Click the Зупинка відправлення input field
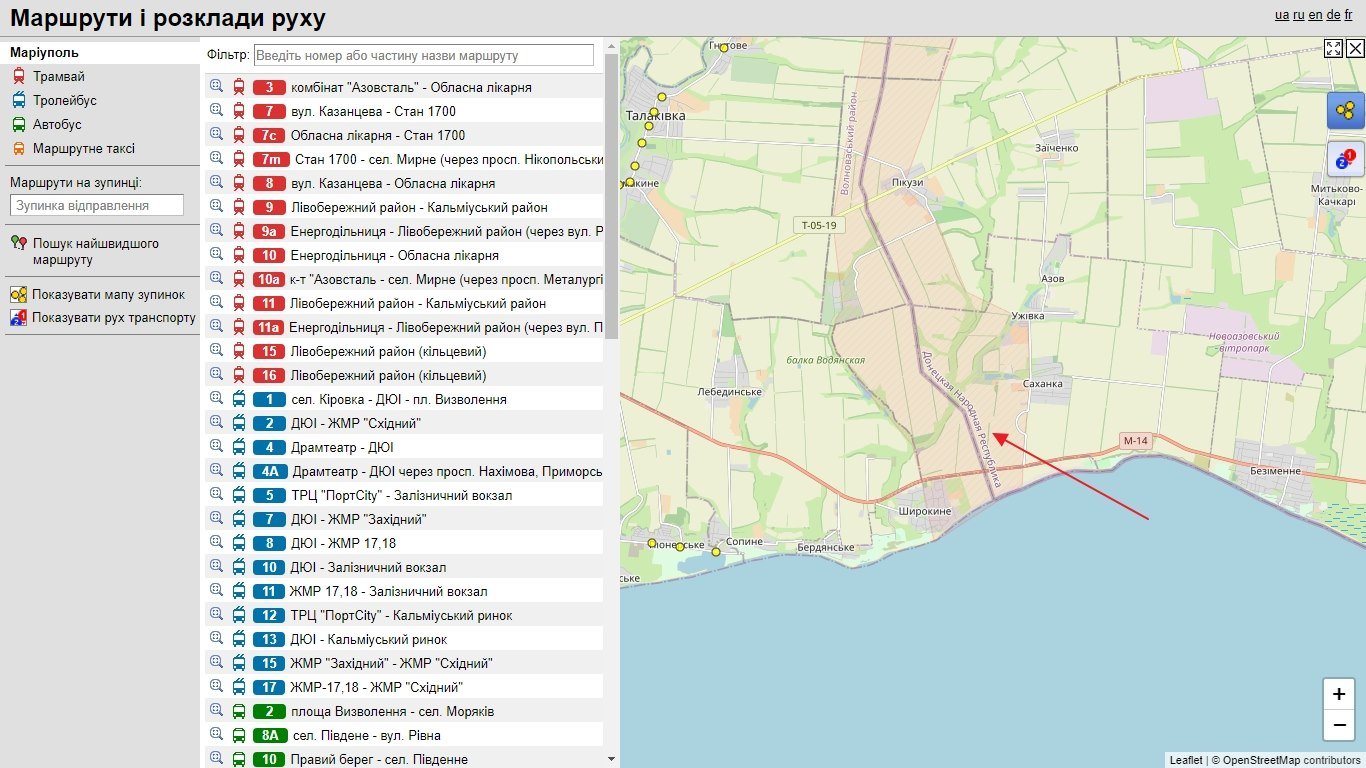This screenshot has width=1366, height=768. click(97, 205)
